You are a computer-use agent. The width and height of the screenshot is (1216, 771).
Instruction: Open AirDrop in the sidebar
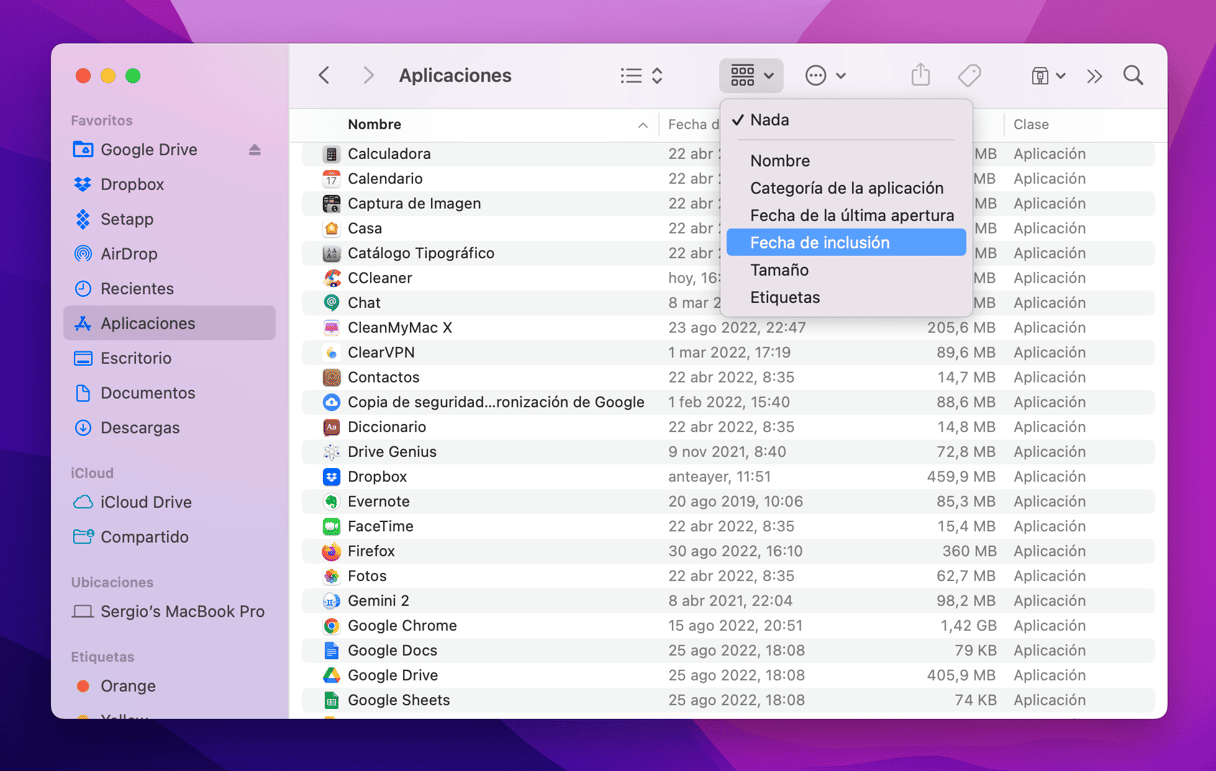[129, 254]
